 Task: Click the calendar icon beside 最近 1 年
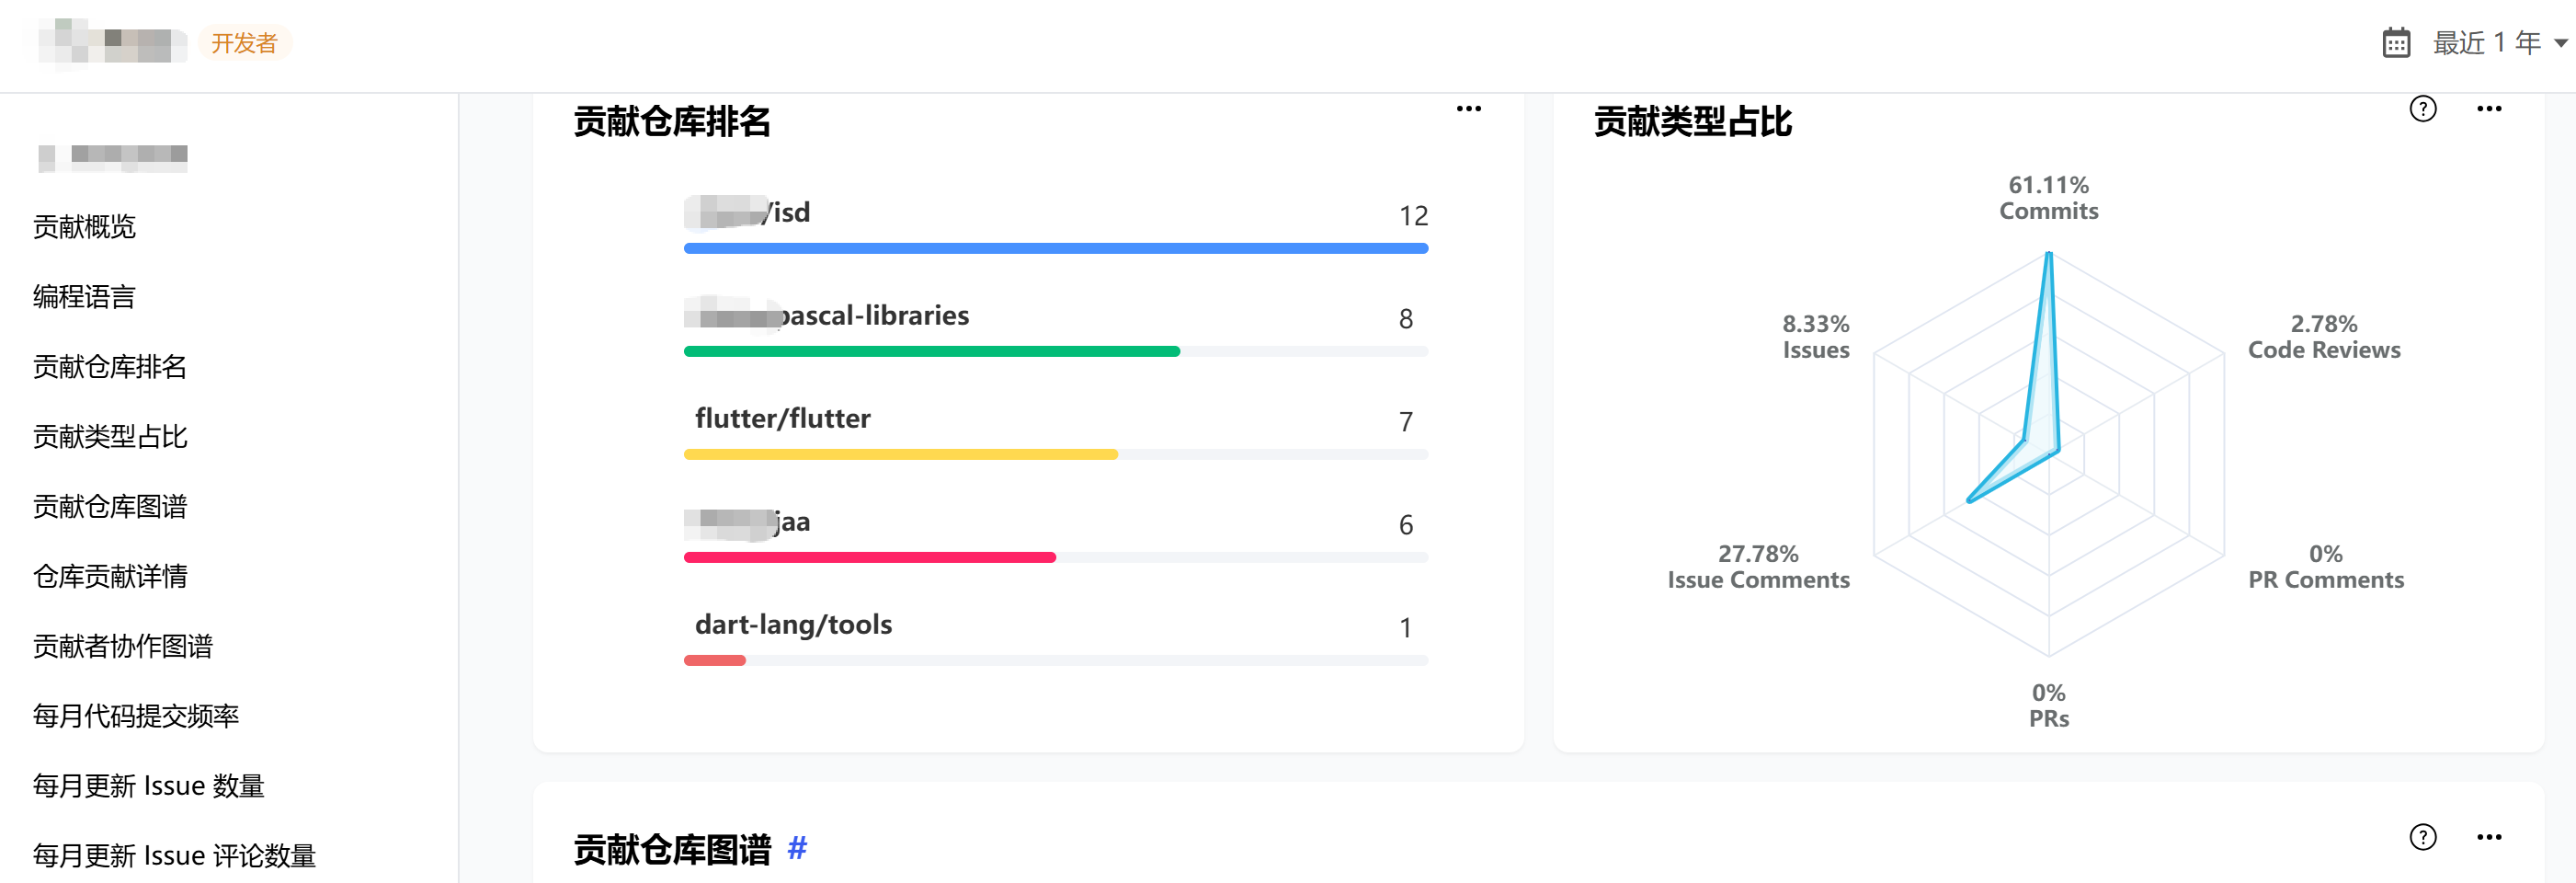point(2396,43)
